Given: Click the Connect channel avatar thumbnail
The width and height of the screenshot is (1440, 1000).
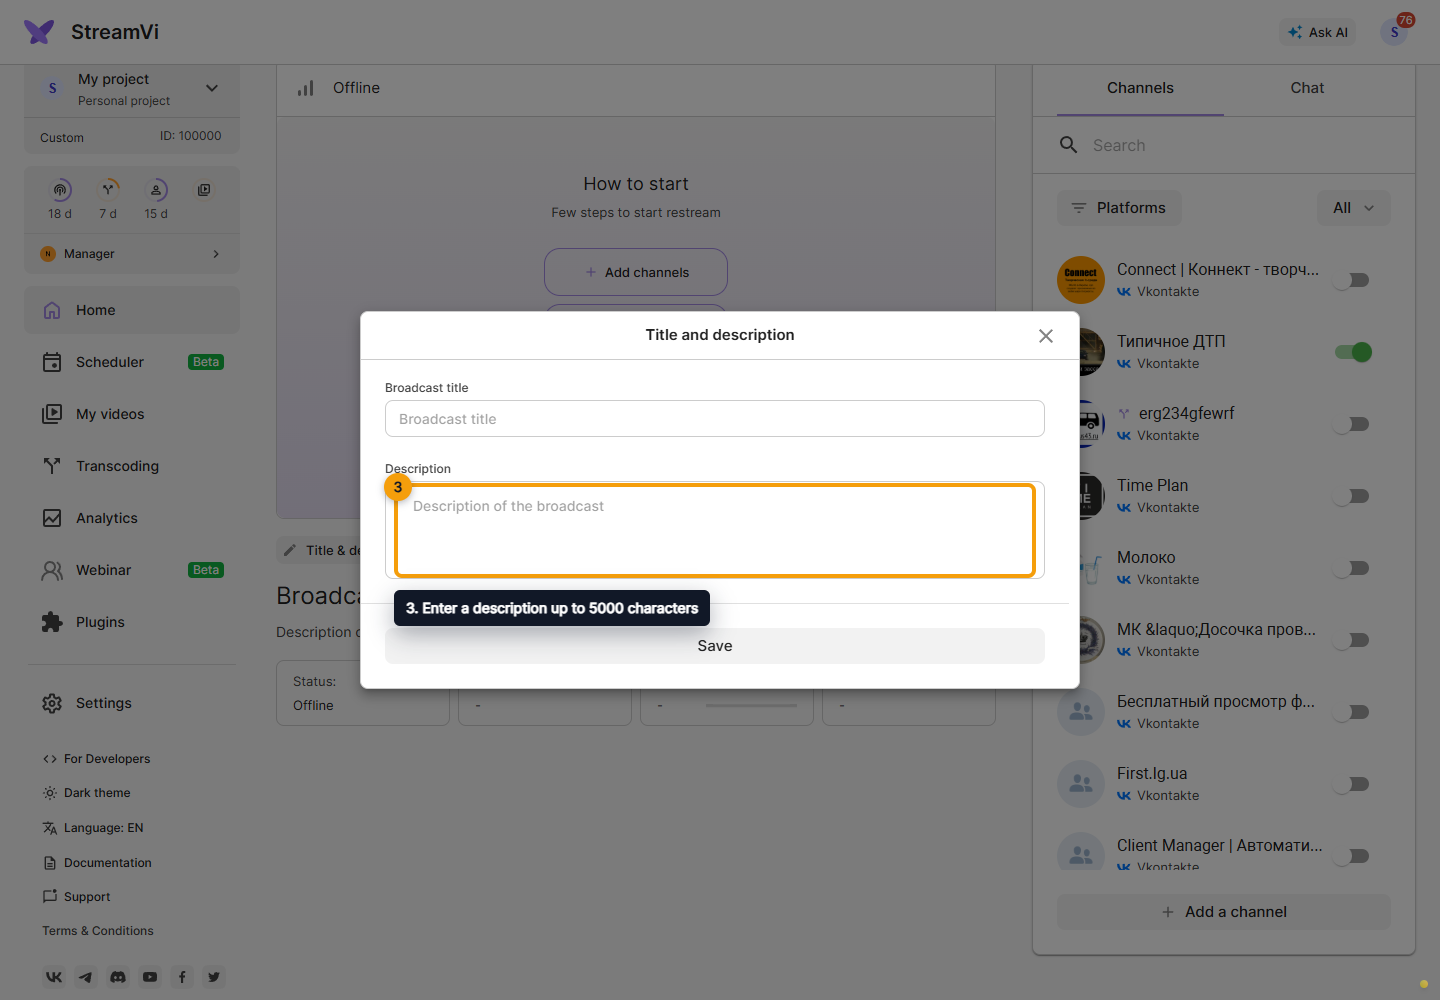Looking at the screenshot, I should 1081,280.
